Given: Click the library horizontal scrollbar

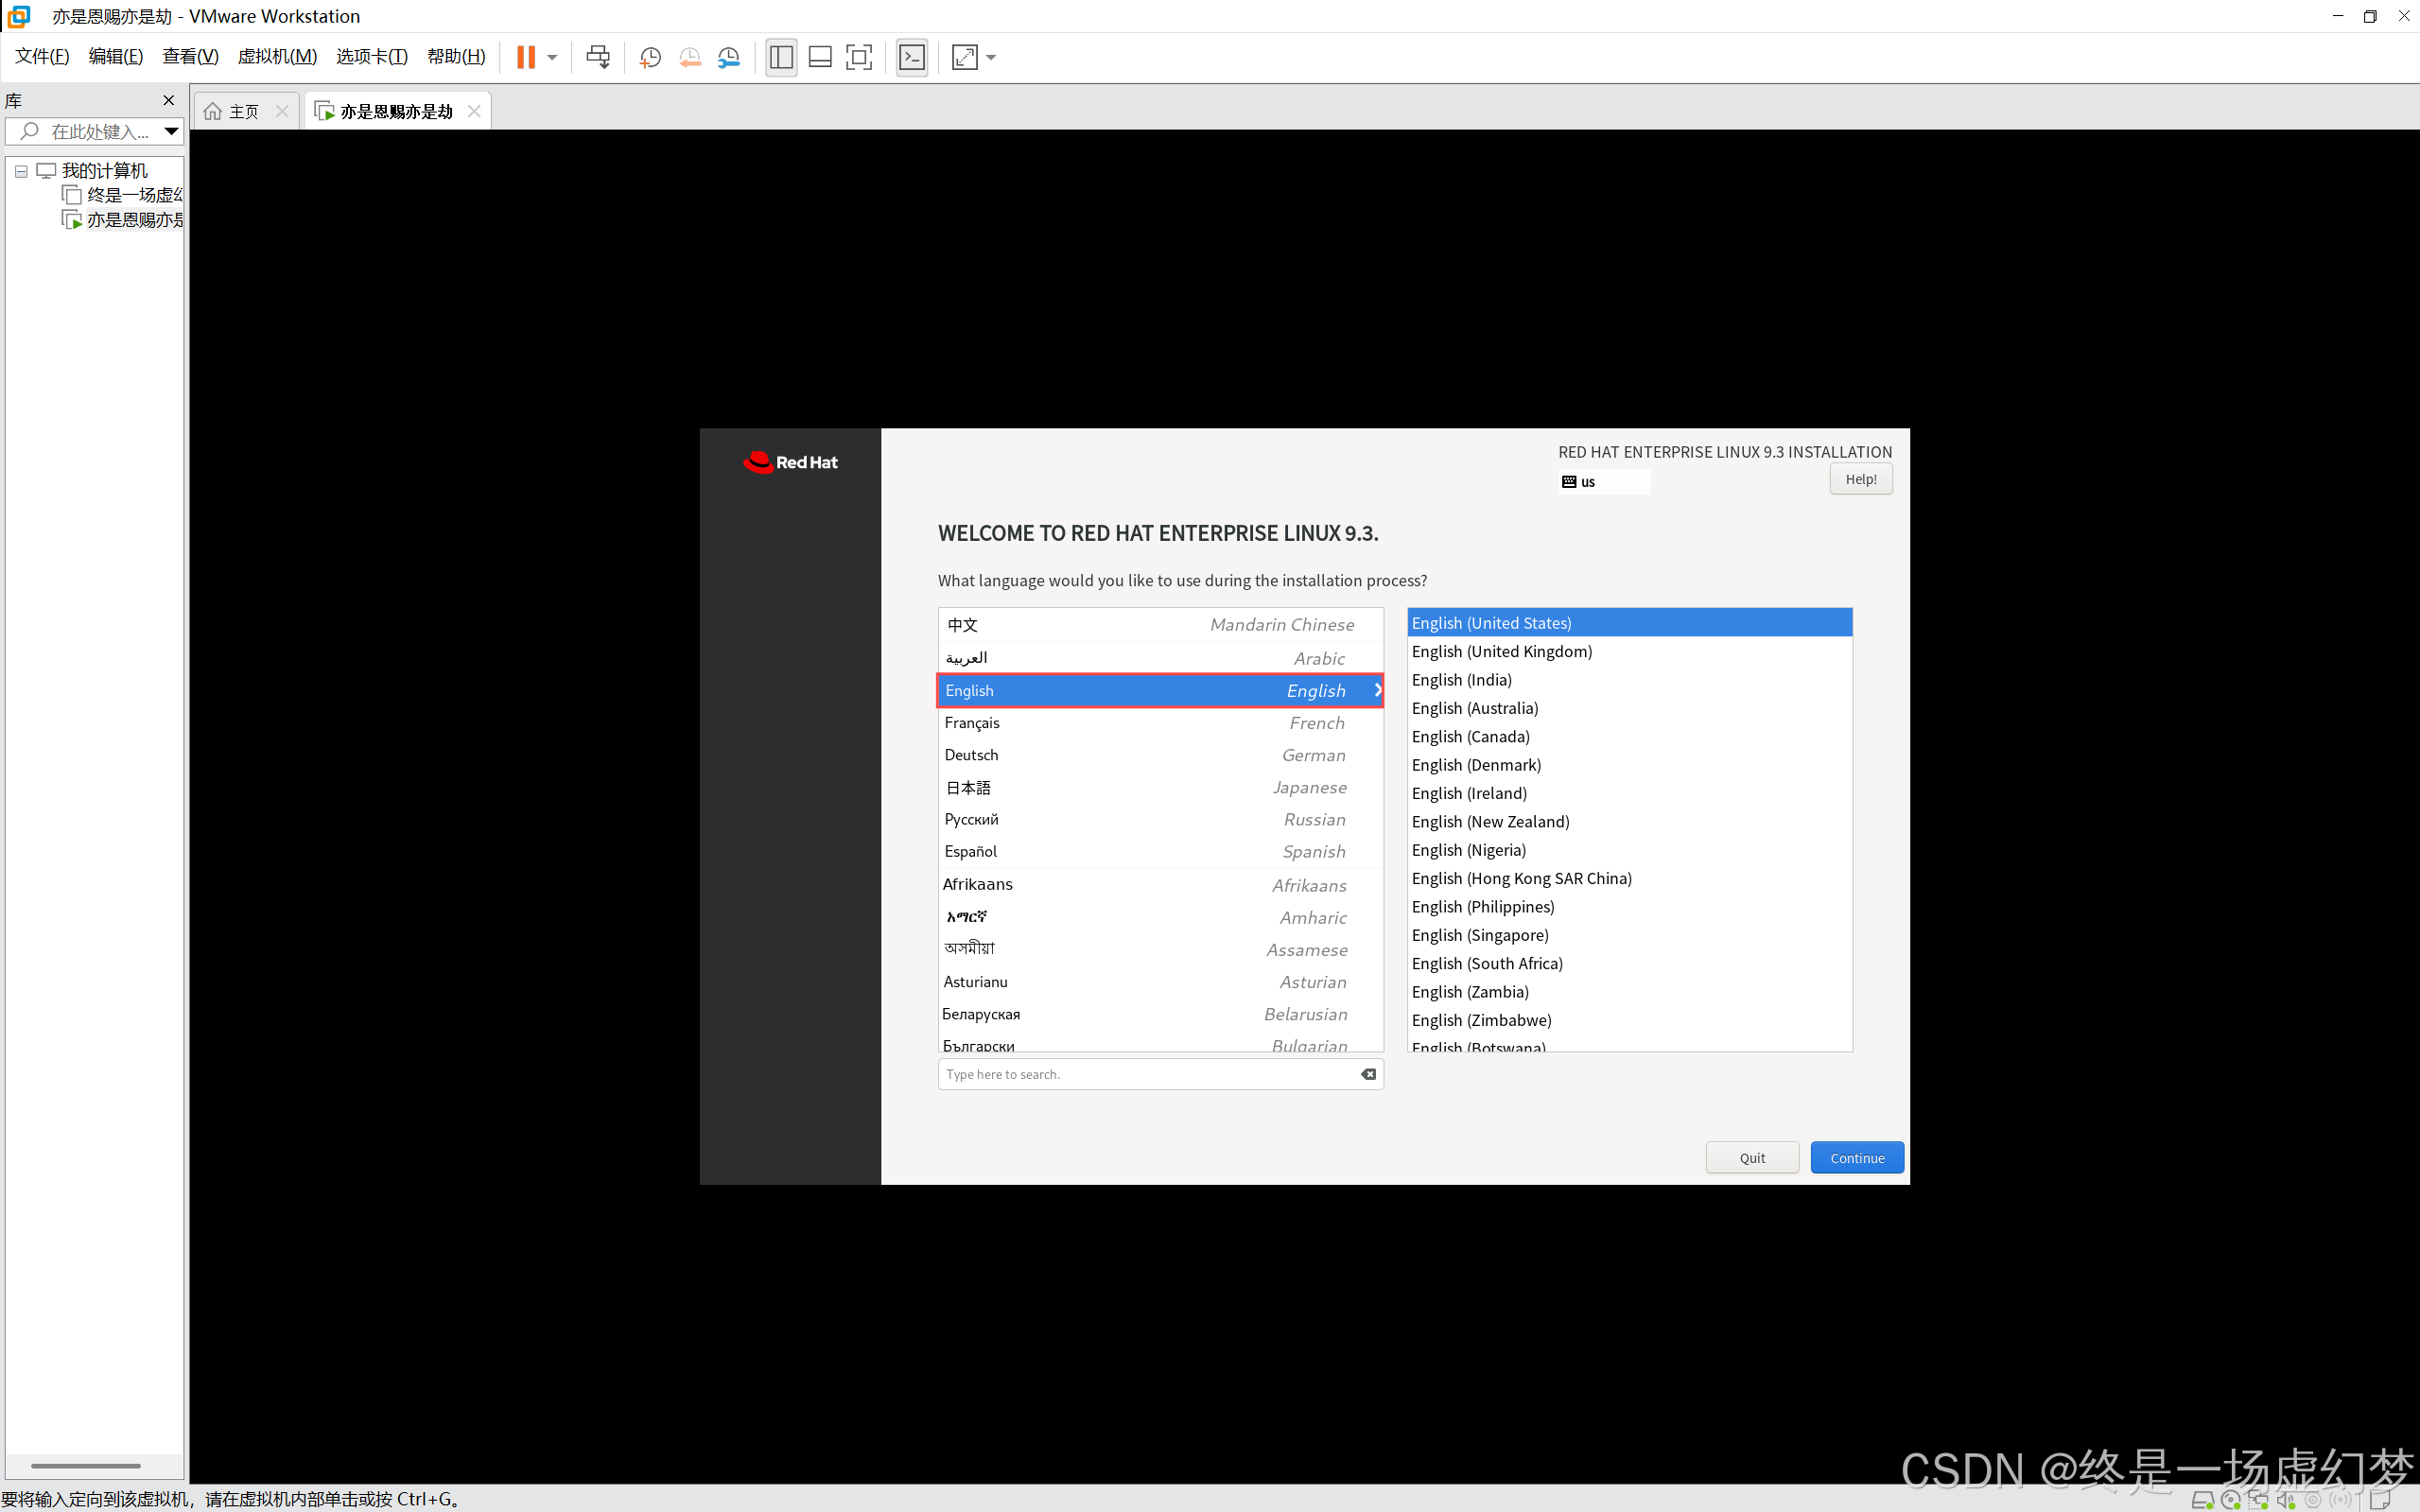Looking at the screenshot, I should pyautogui.click(x=86, y=1465).
